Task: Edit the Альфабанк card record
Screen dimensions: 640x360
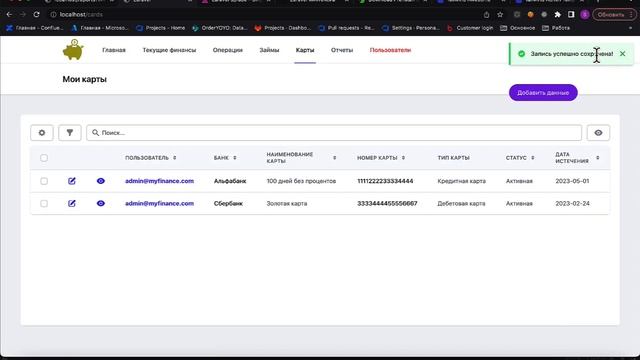Action: pyautogui.click(x=72, y=181)
